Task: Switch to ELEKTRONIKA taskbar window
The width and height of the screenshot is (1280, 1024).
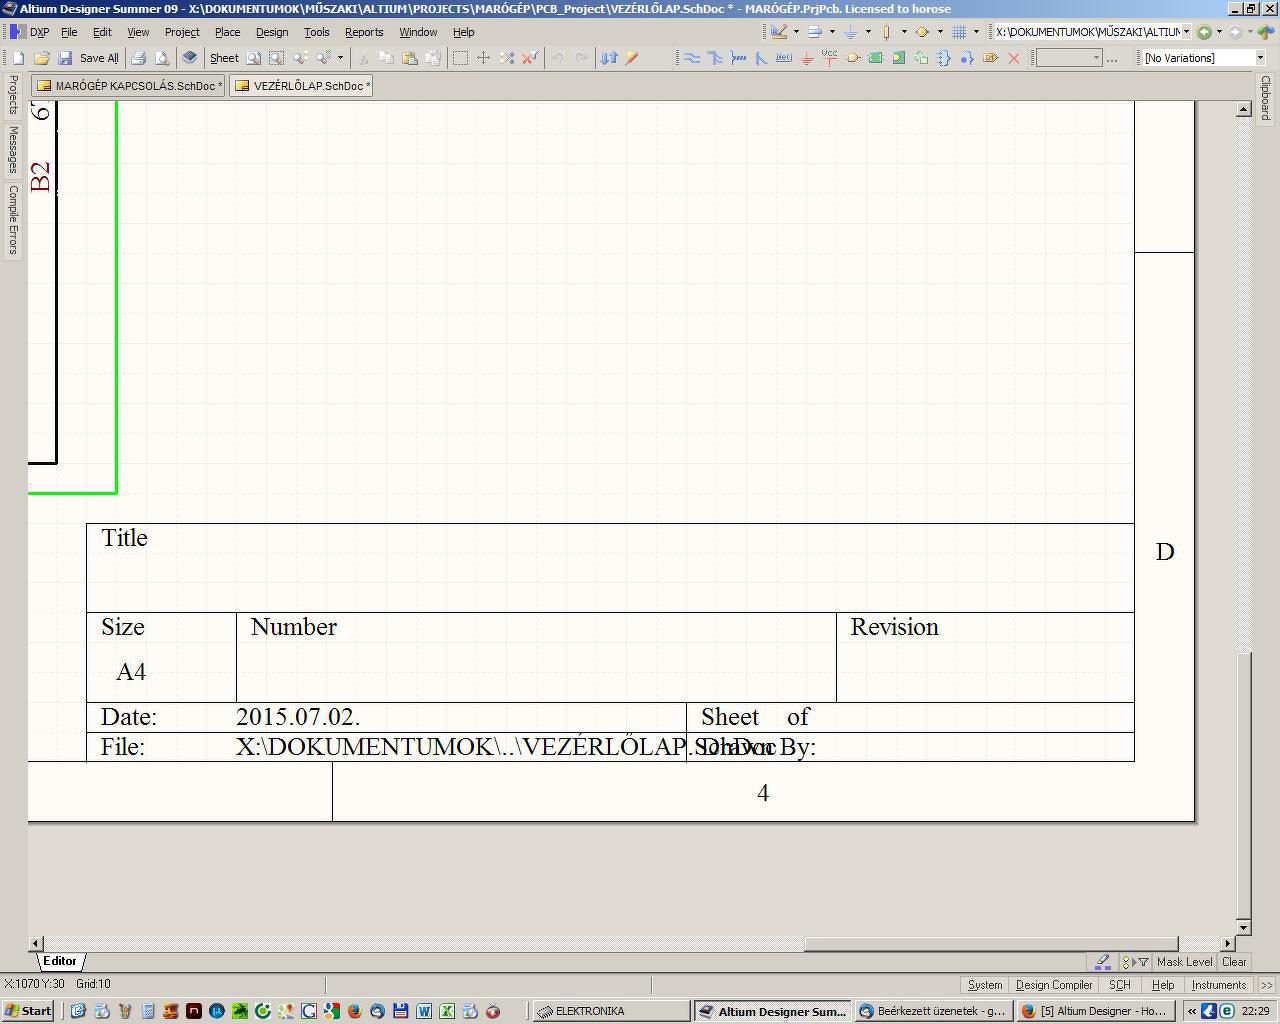Action: click(x=611, y=1011)
